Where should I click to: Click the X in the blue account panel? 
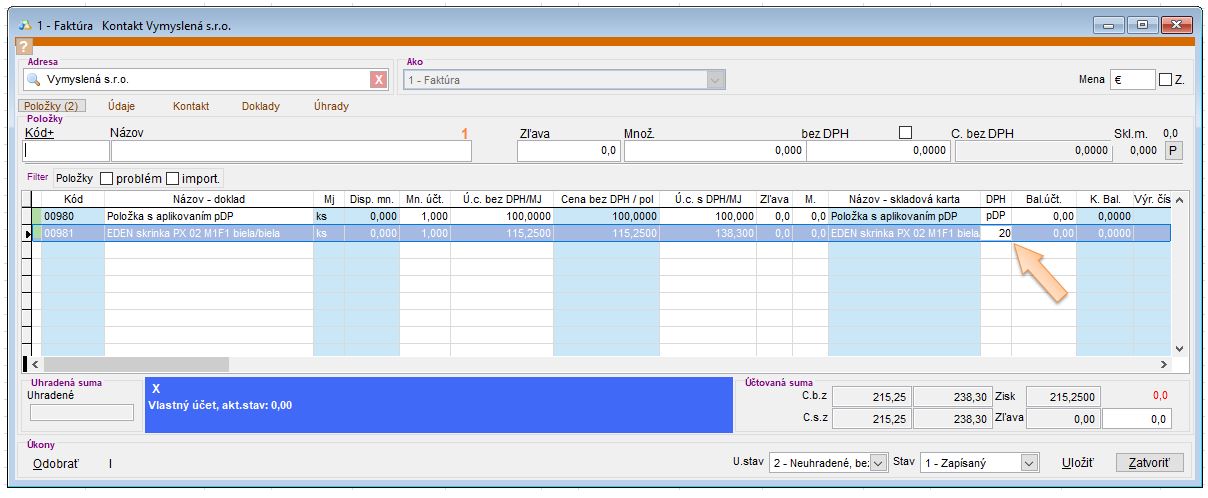click(155, 388)
